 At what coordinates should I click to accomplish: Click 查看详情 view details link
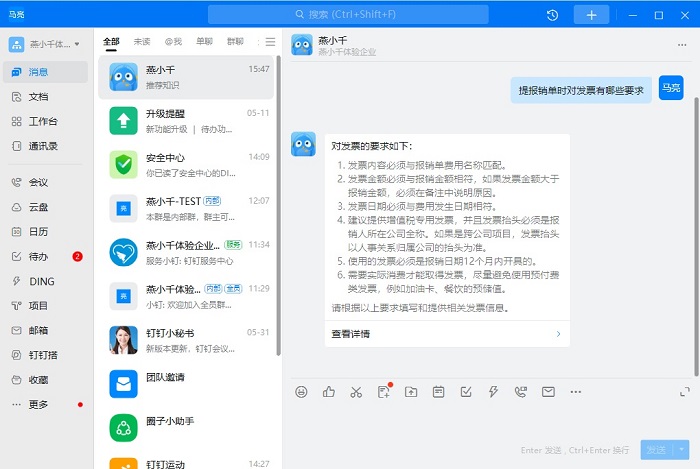pyautogui.click(x=351, y=334)
